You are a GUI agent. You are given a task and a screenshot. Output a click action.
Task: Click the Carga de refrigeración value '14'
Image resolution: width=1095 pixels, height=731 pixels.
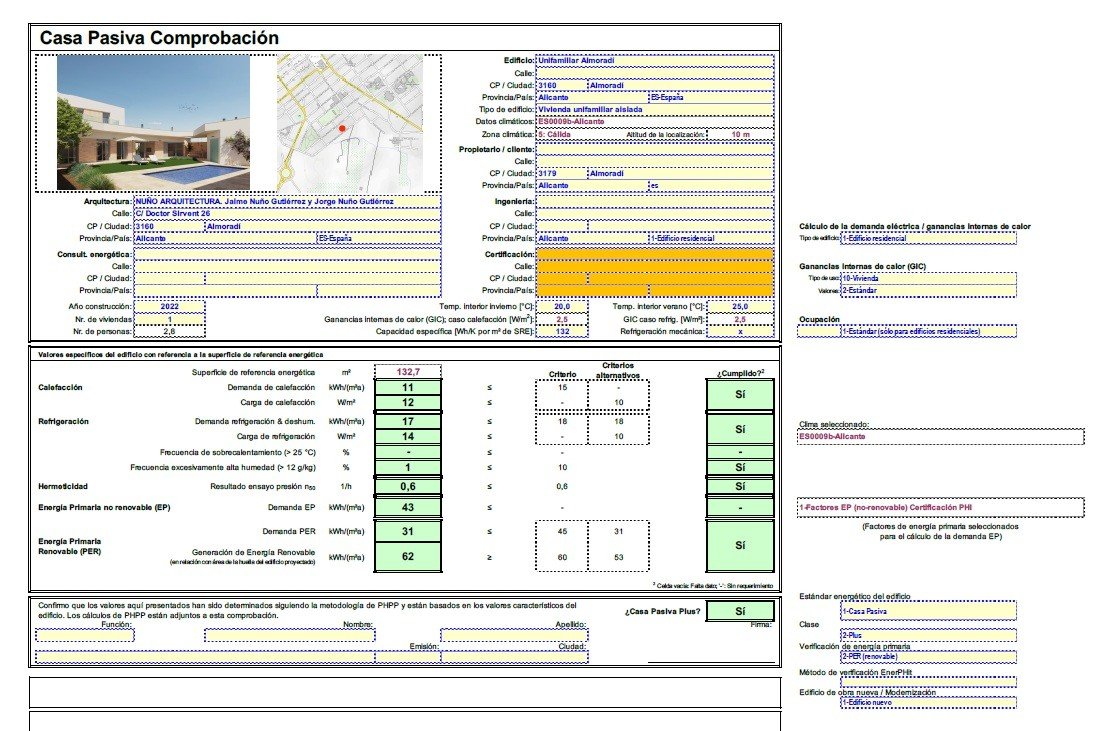(408, 436)
